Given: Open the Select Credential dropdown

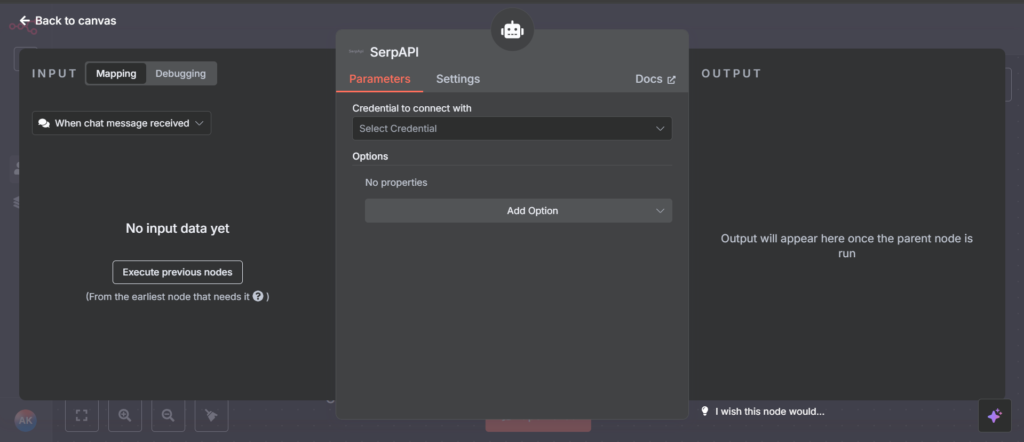Looking at the screenshot, I should 512,129.
